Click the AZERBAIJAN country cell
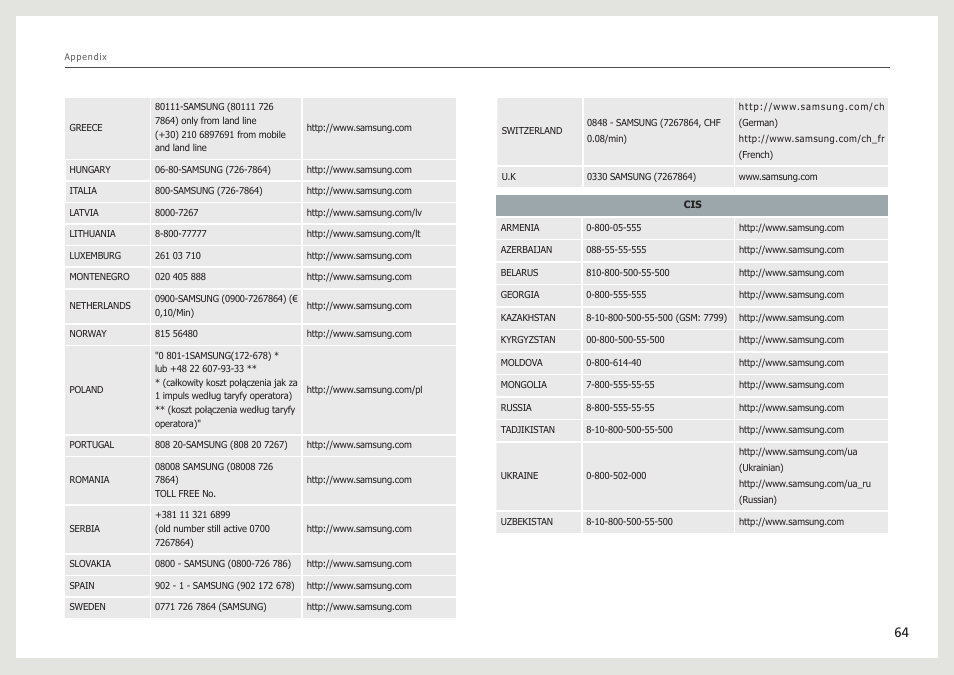Screen dimensions: 954x675 (x=538, y=250)
